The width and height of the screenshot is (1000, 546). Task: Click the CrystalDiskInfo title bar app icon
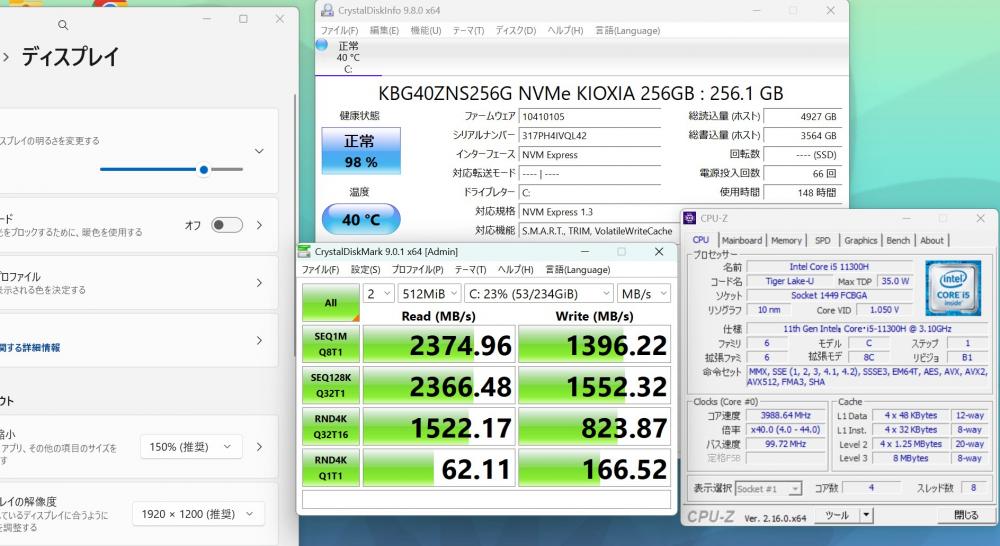pos(327,10)
